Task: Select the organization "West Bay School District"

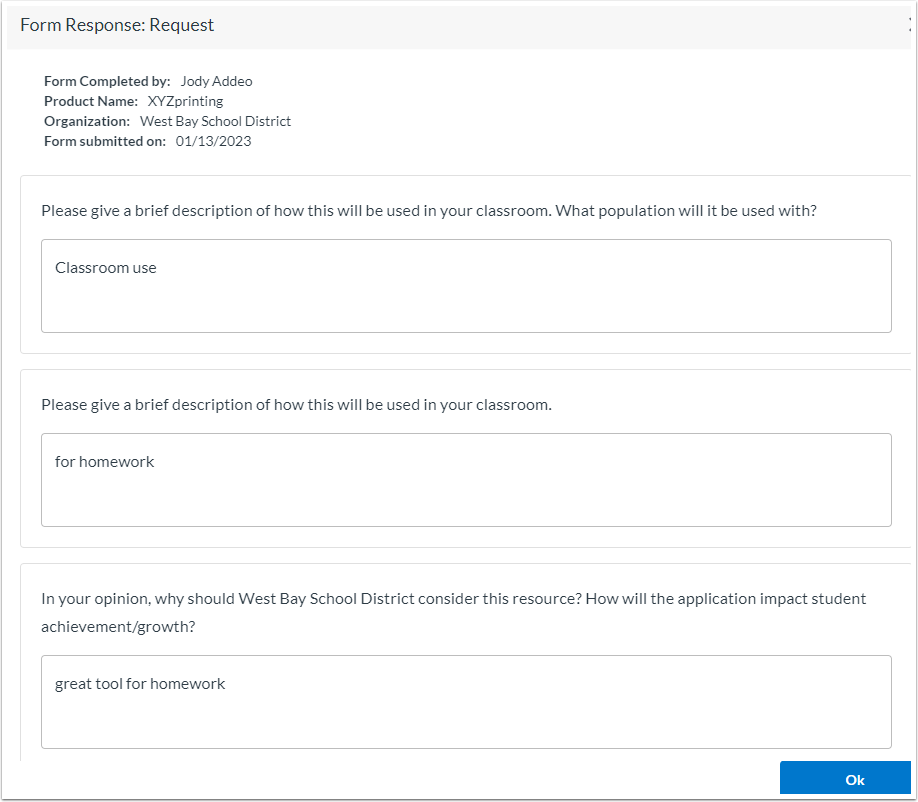Action: [215, 121]
